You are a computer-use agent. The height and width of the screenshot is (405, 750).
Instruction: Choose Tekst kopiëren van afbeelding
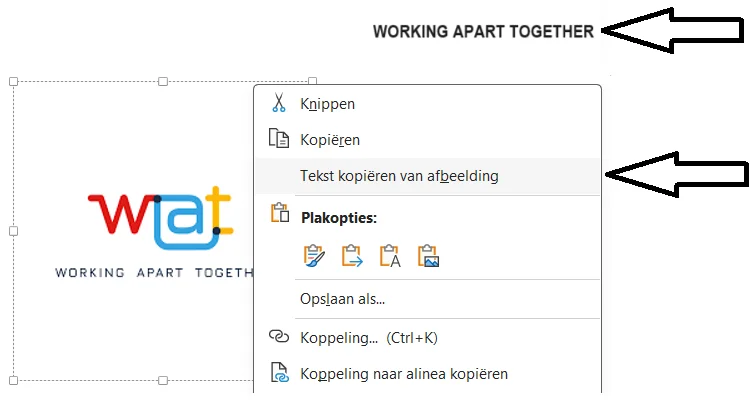click(x=399, y=176)
